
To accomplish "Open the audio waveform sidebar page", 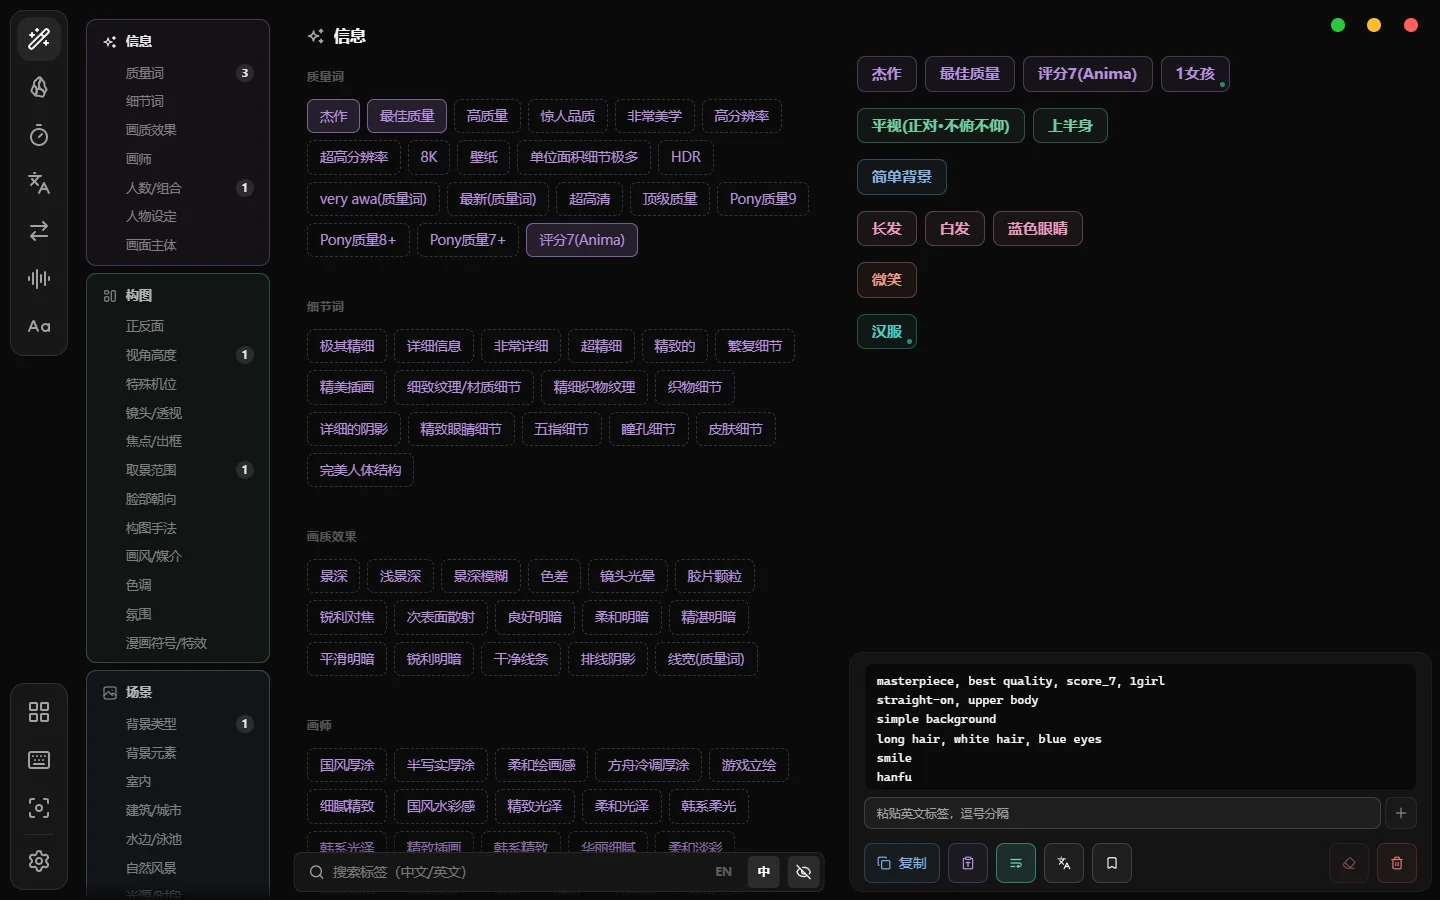I will 39,279.
